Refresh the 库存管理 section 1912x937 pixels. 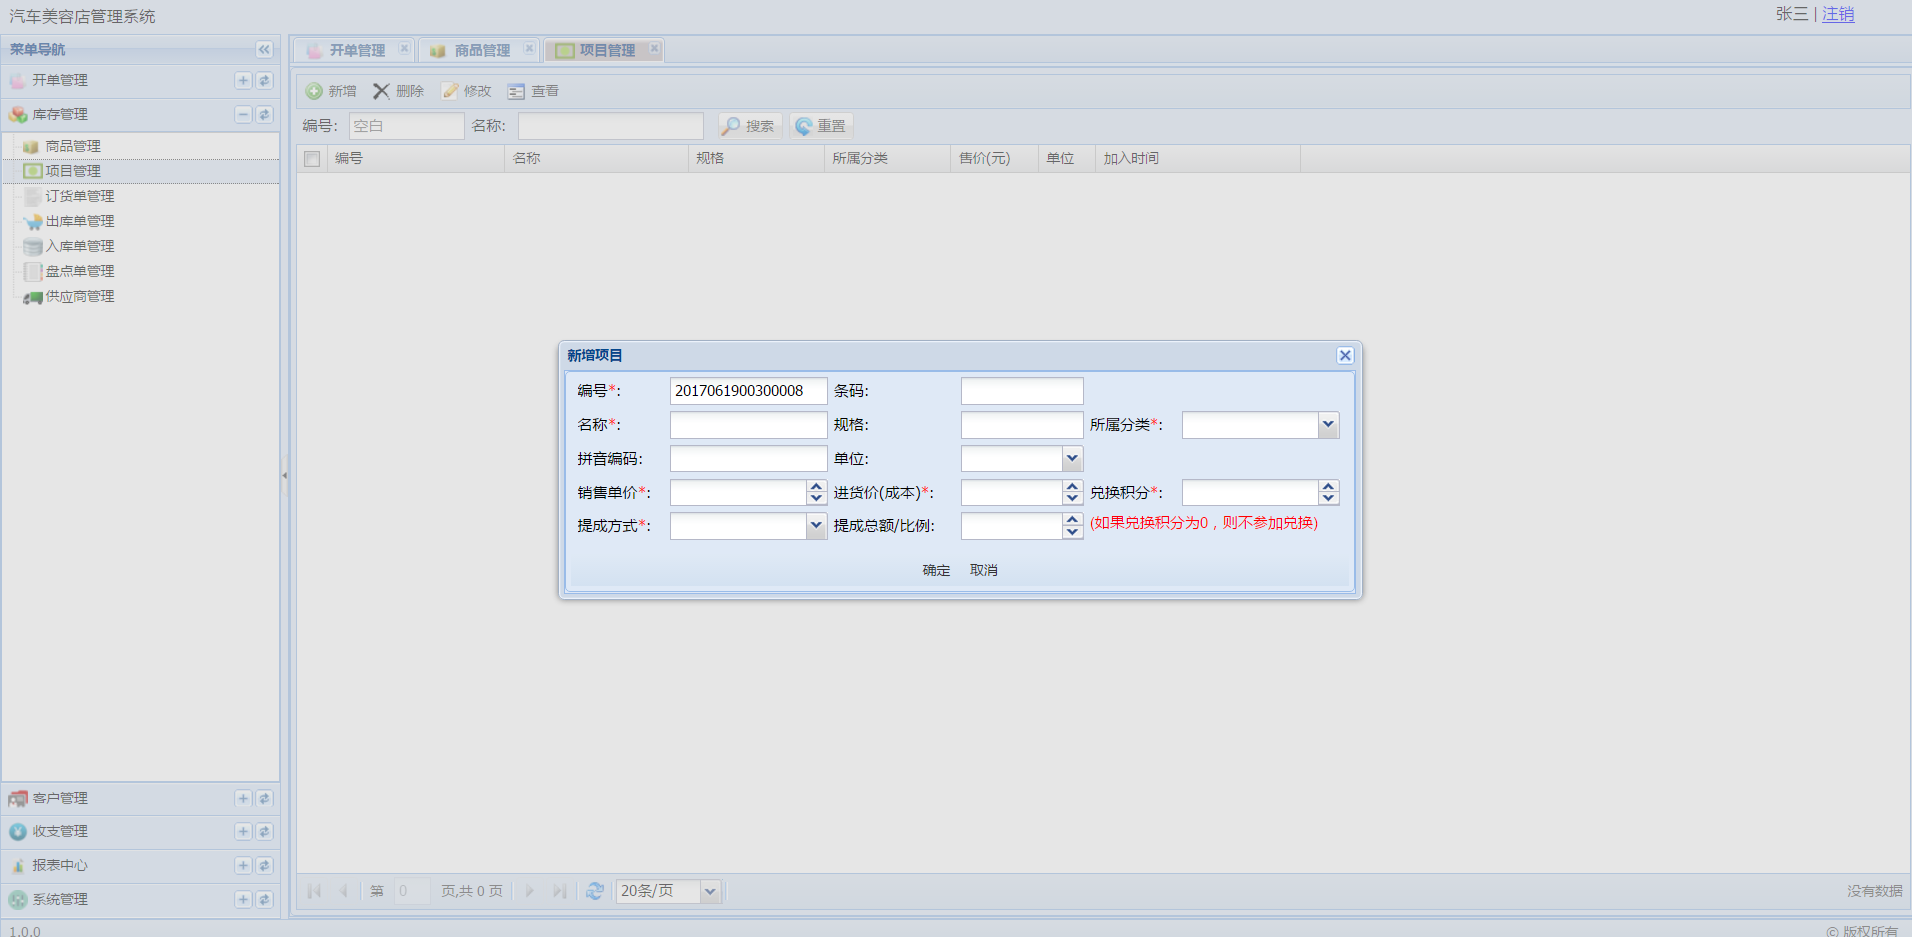coord(264,114)
